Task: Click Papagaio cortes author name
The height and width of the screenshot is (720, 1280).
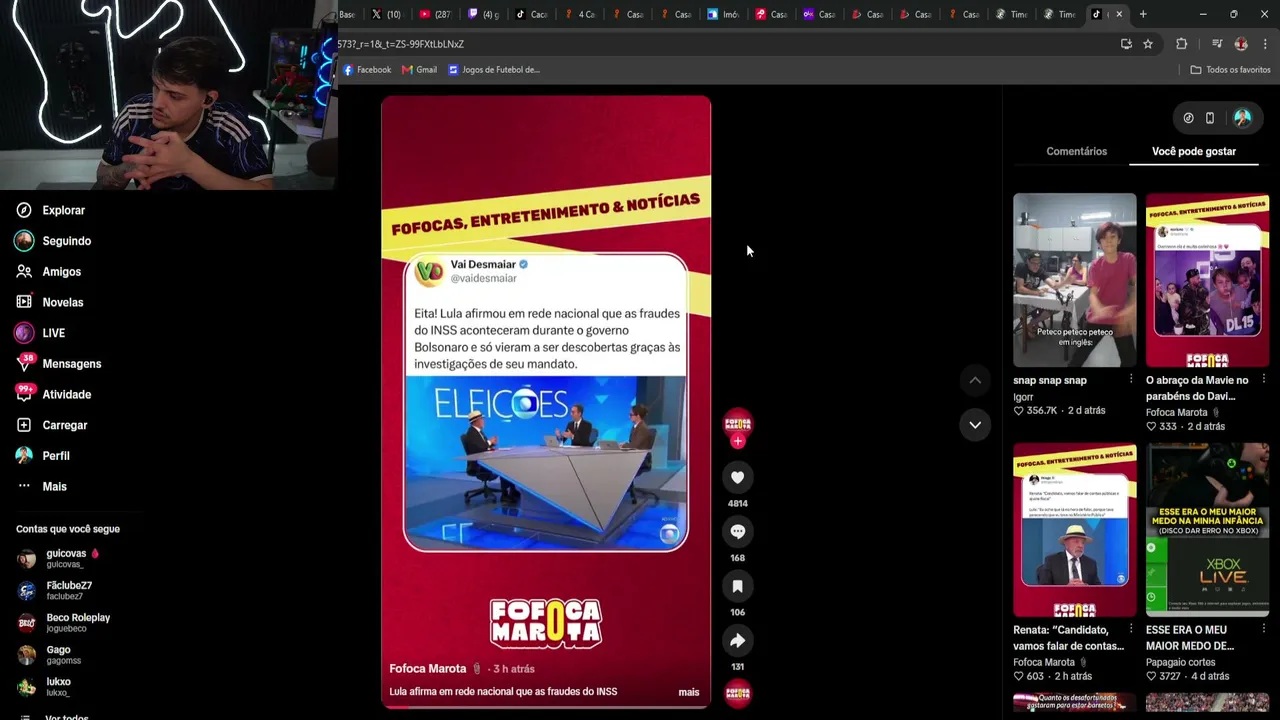Action: (x=1181, y=662)
